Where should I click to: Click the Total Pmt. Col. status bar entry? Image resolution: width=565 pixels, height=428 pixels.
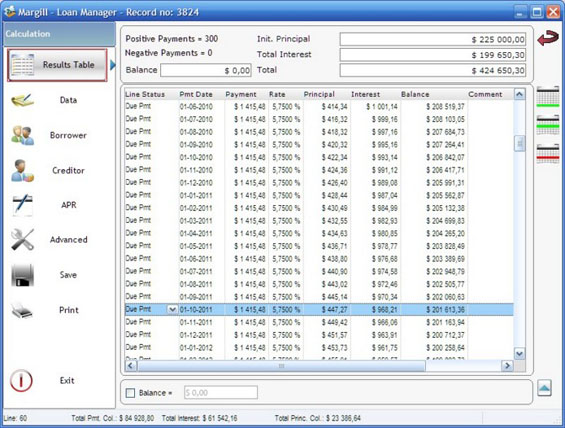click(x=112, y=418)
